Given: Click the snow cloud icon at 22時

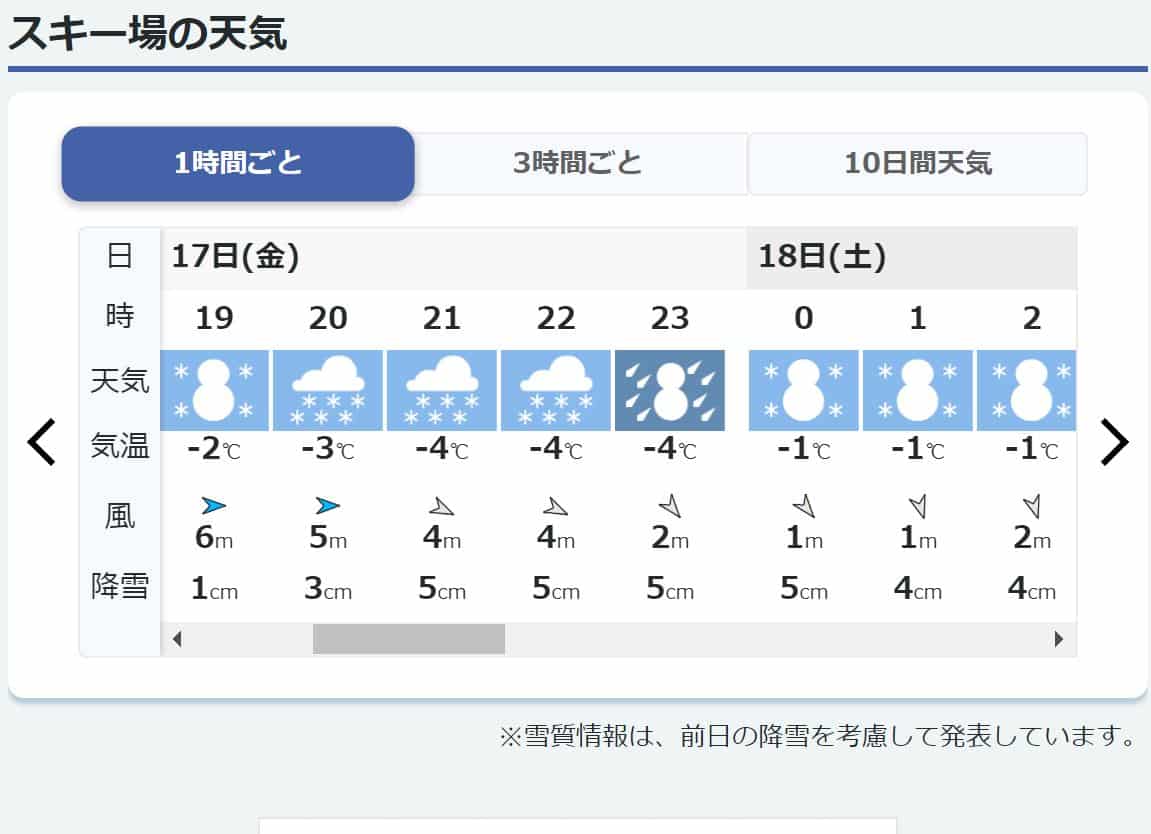Looking at the screenshot, I should (x=556, y=391).
